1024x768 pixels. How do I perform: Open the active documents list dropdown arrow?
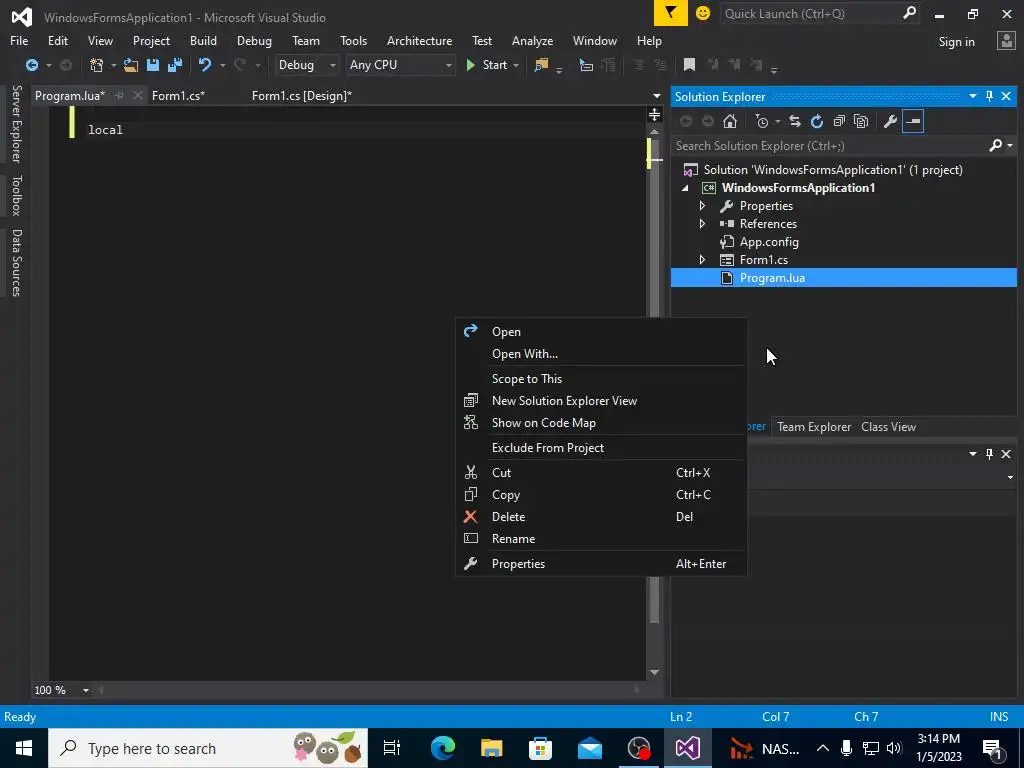656,96
